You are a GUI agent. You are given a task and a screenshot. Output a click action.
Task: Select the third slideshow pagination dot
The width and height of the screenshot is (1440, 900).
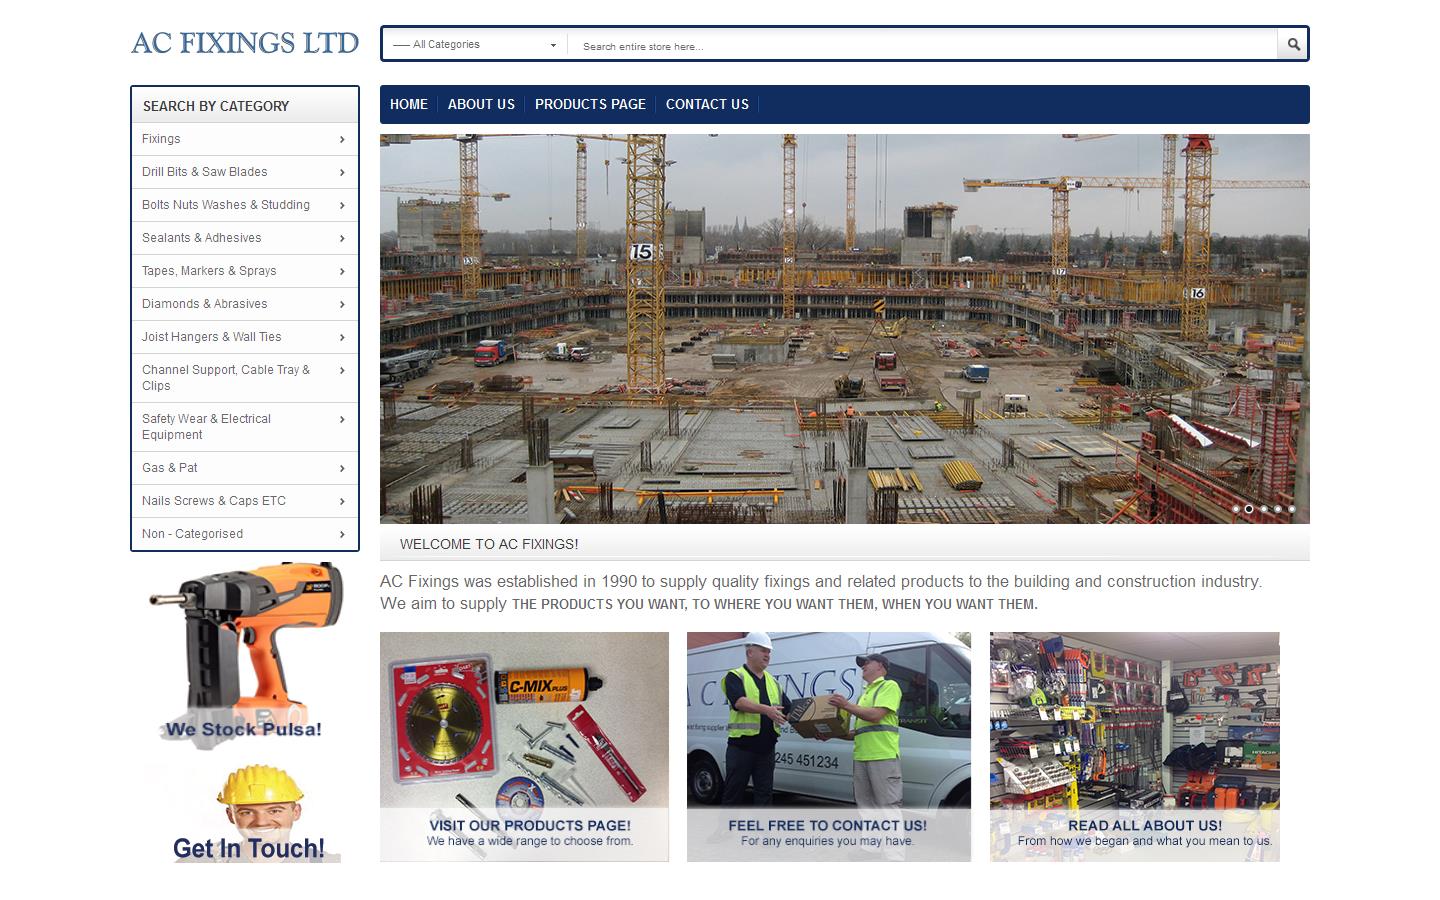1264,509
